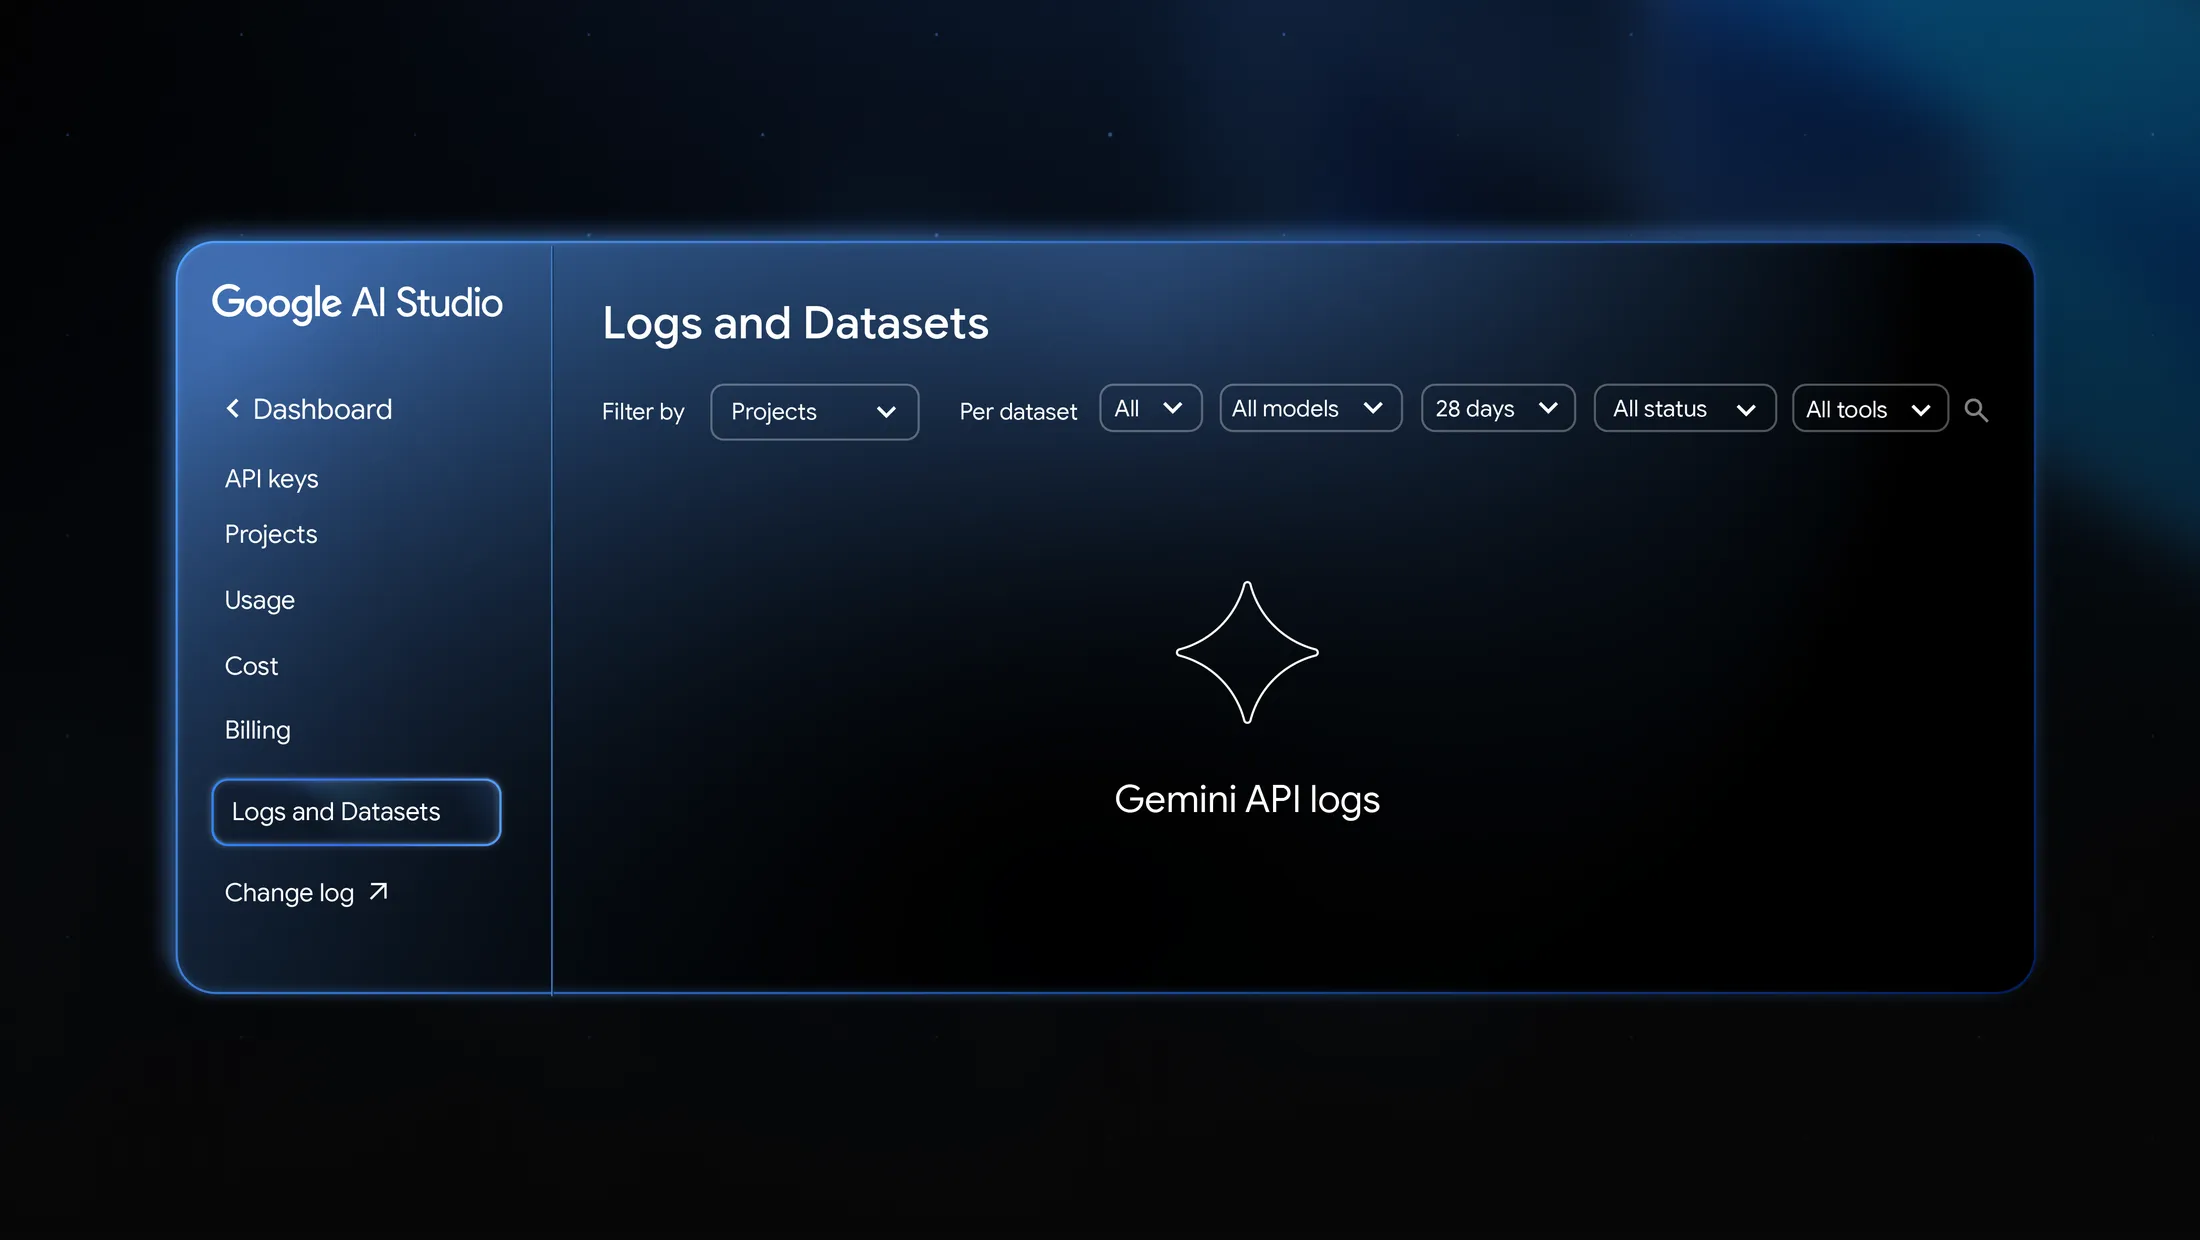Click the external link arrow next to Change log
The image size is (2200, 1240).
(377, 890)
